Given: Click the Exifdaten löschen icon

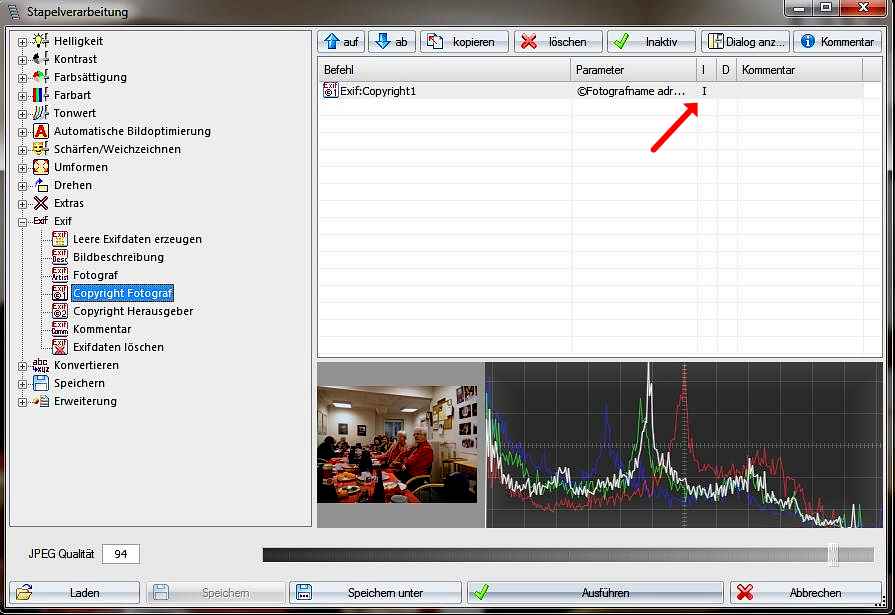Looking at the screenshot, I should coord(60,347).
